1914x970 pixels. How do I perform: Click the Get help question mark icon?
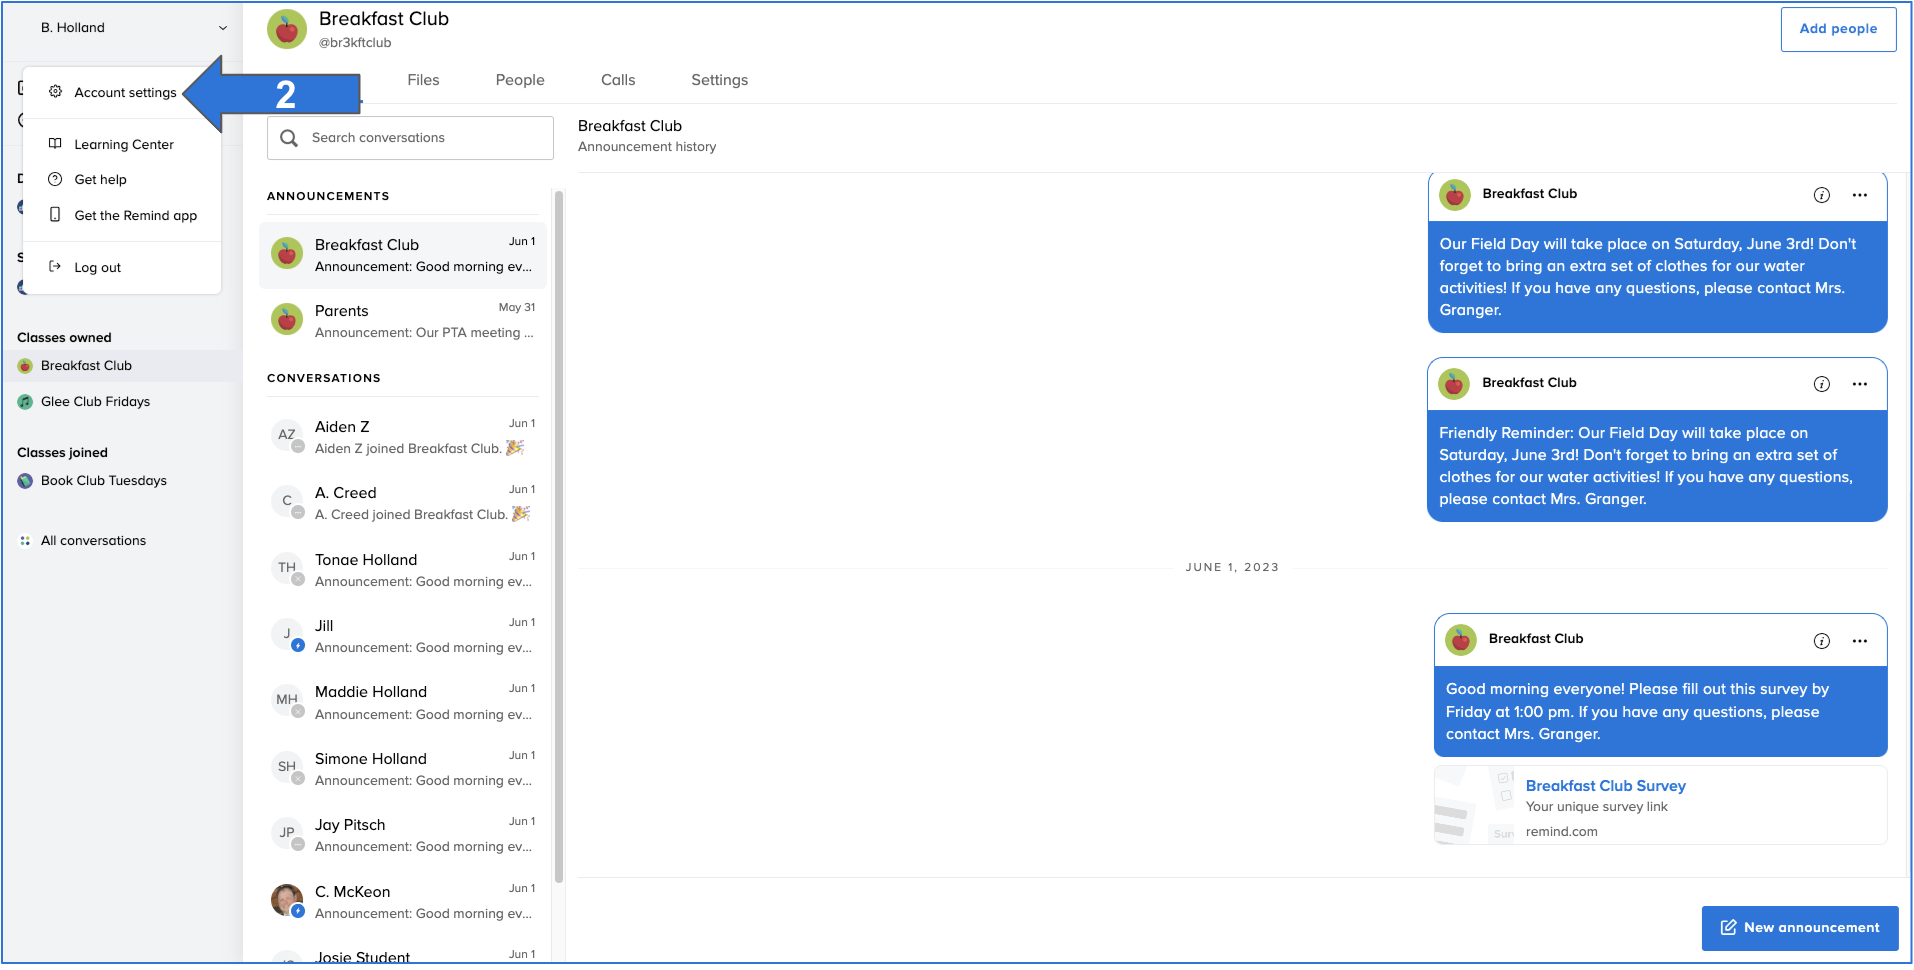[x=57, y=179]
